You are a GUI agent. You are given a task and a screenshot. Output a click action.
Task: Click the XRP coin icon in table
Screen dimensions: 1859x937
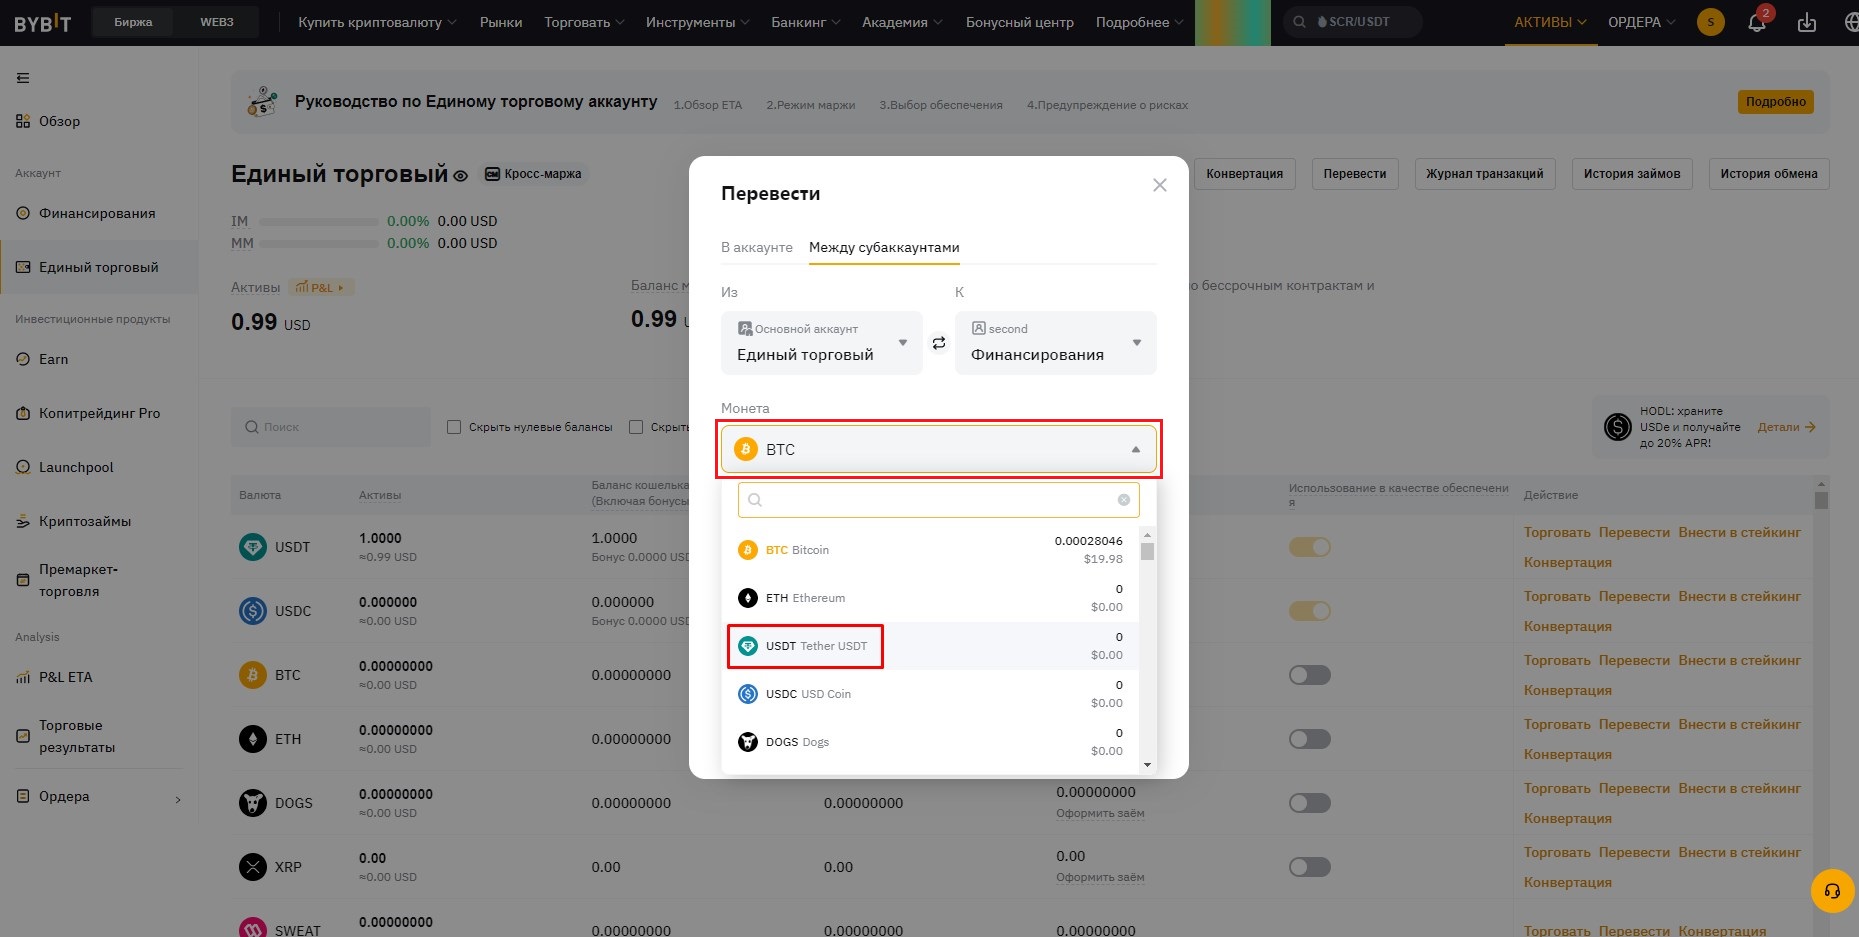[253, 867]
